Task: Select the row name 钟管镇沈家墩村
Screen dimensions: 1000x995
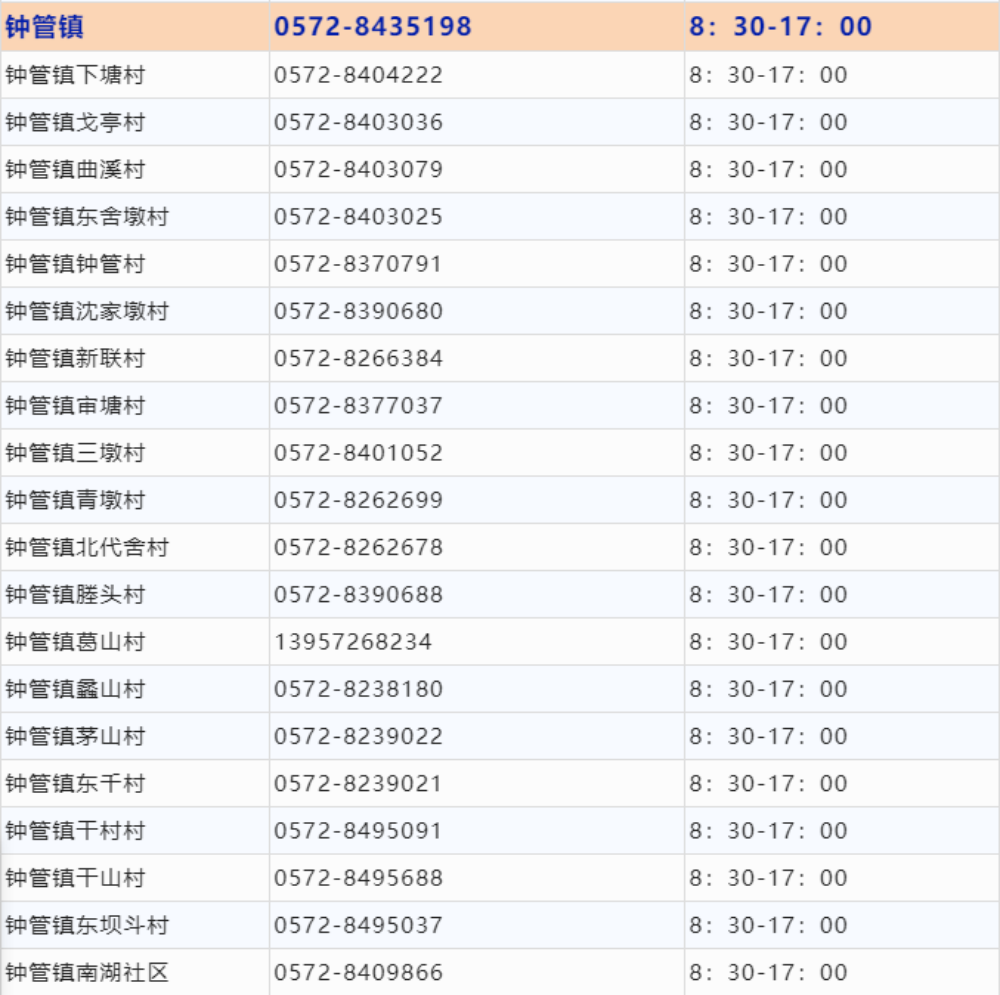Action: [x=87, y=311]
